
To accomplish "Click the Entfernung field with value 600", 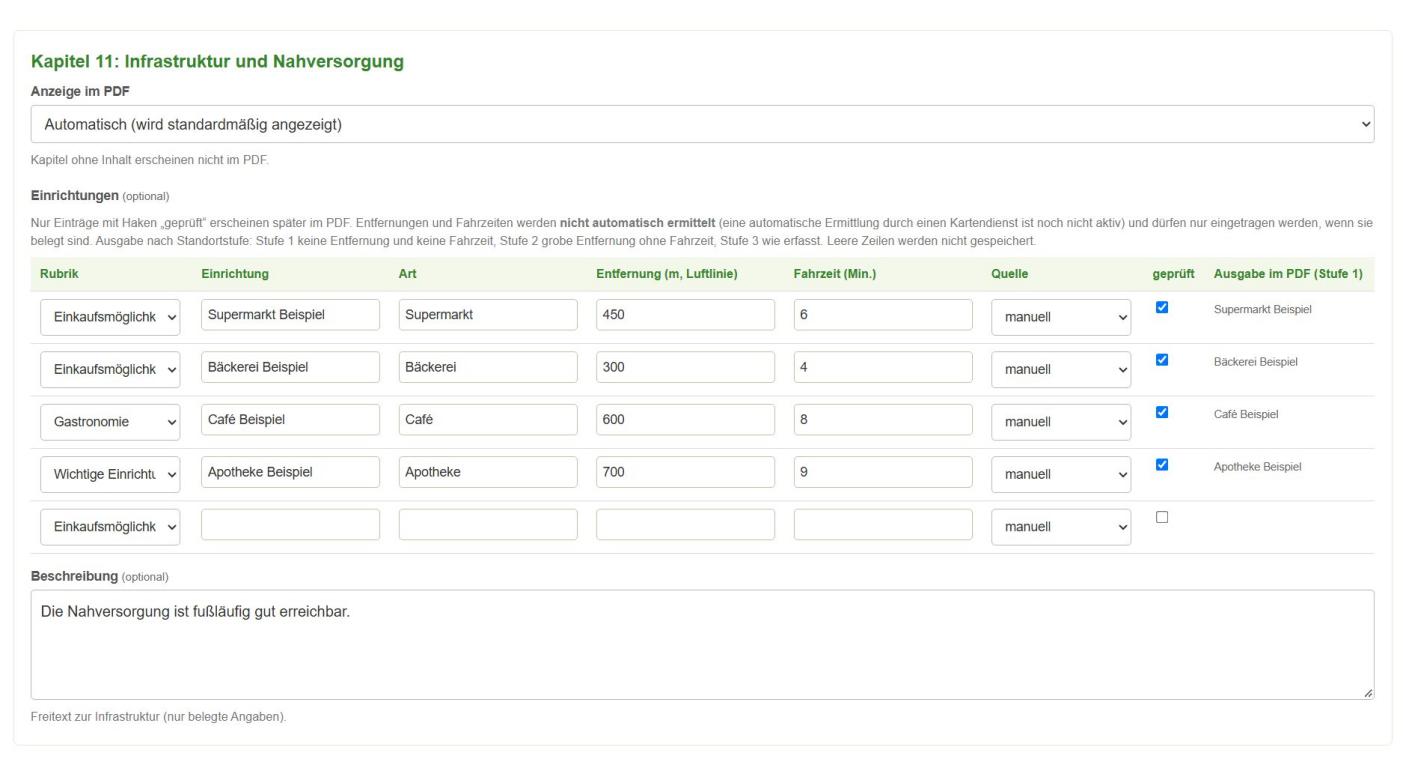I will (685, 420).
